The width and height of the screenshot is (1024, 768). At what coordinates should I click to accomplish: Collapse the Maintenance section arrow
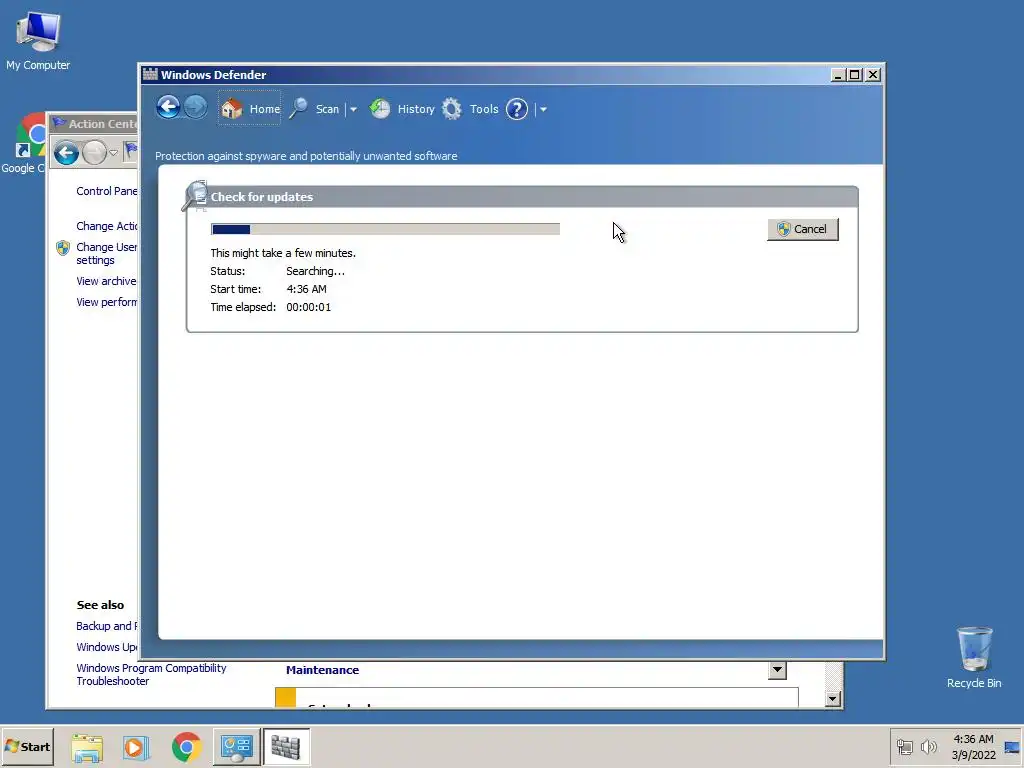coord(777,670)
